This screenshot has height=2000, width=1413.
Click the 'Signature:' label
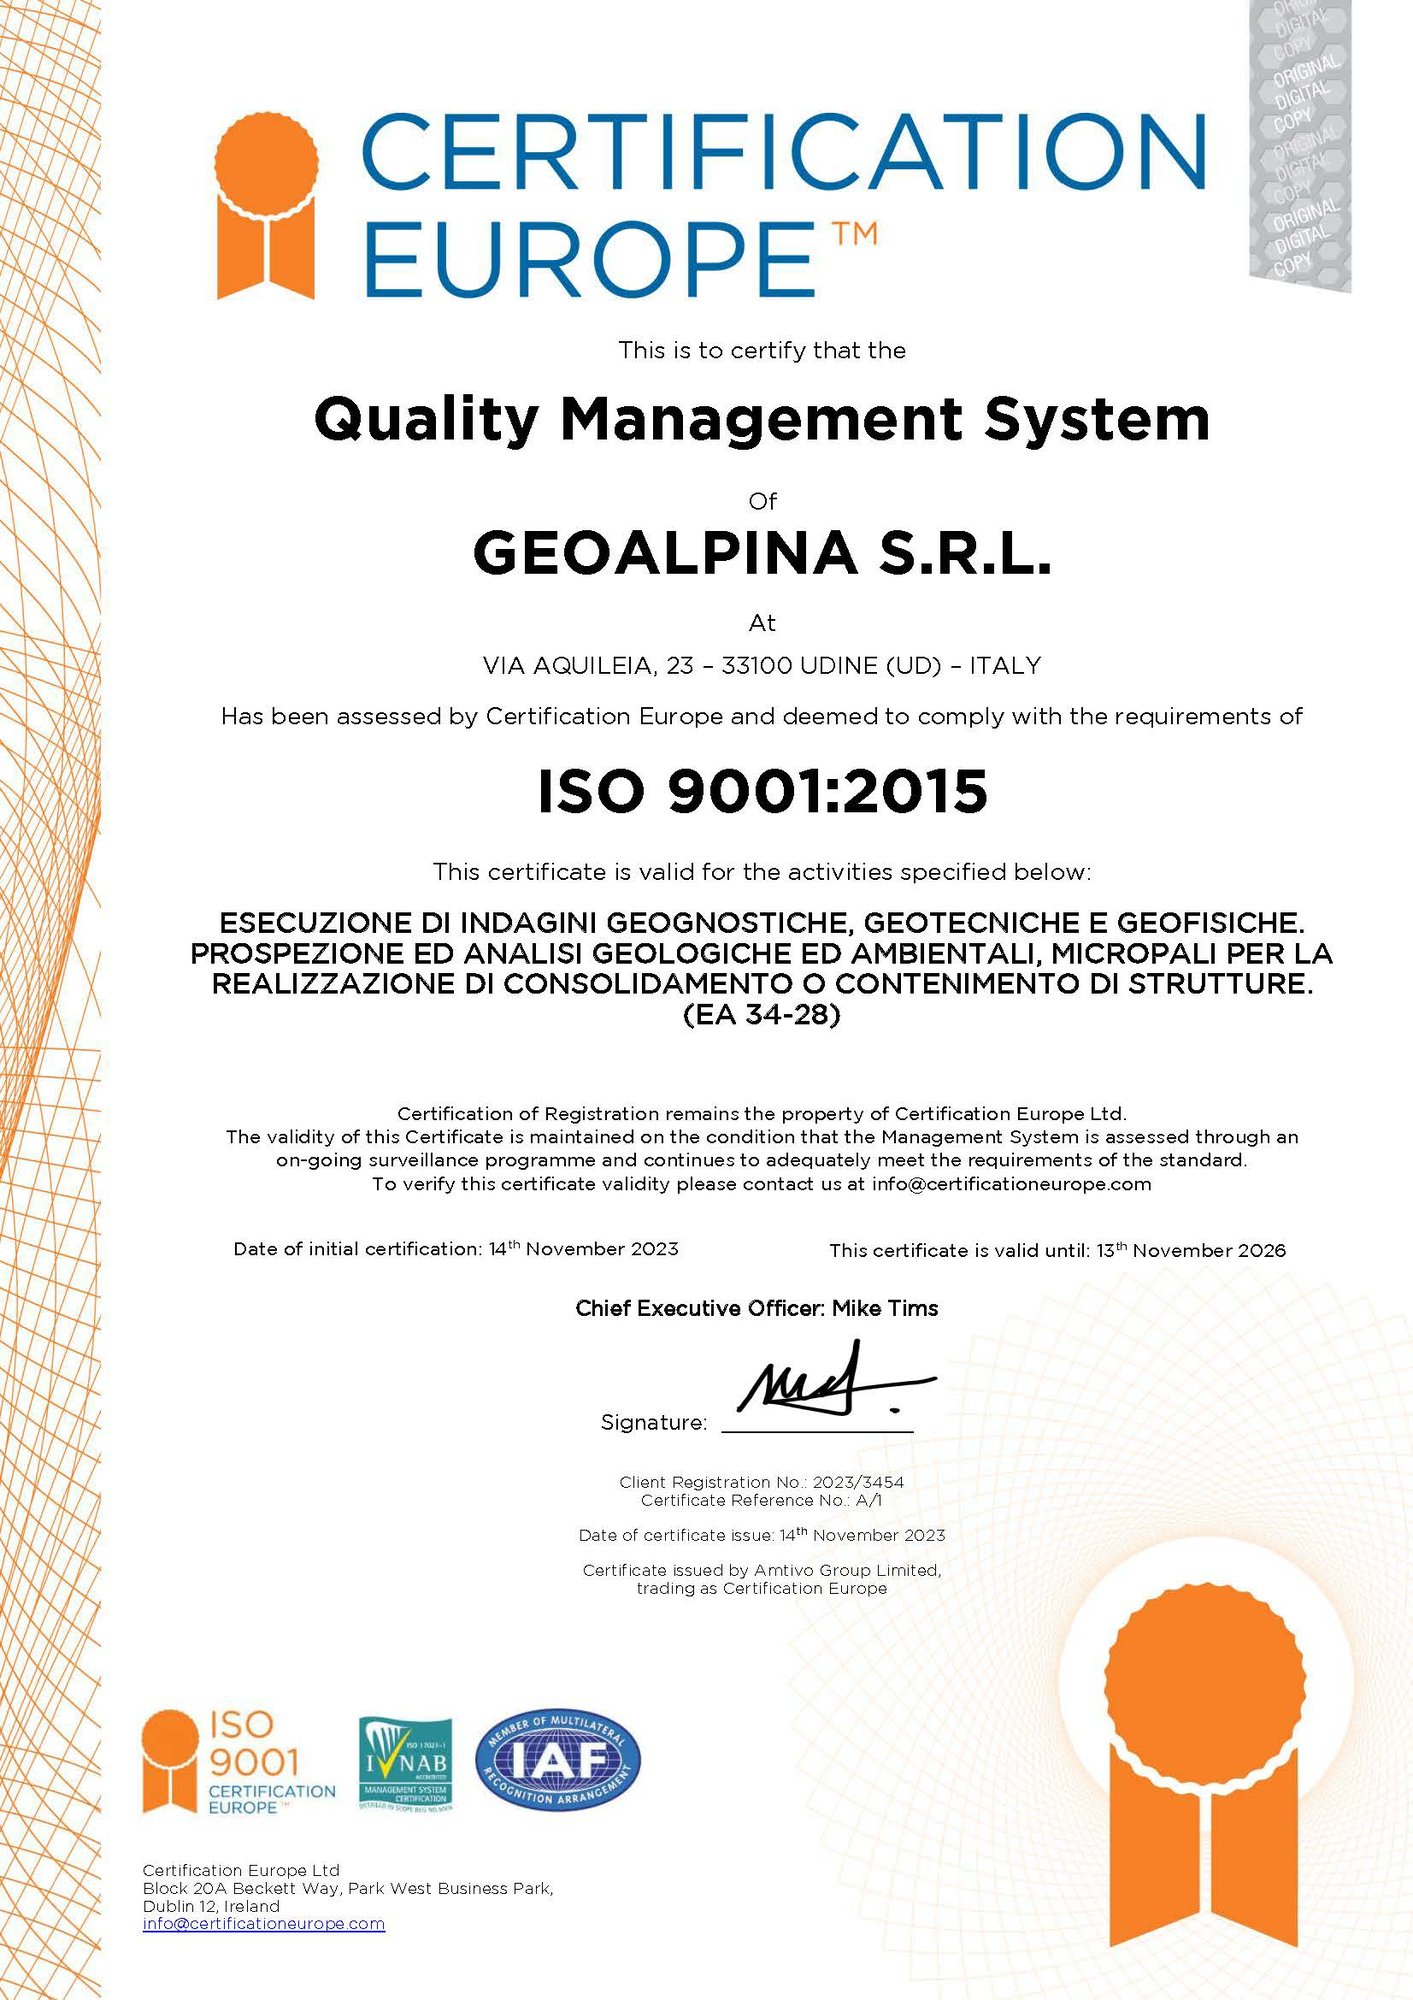(654, 1422)
